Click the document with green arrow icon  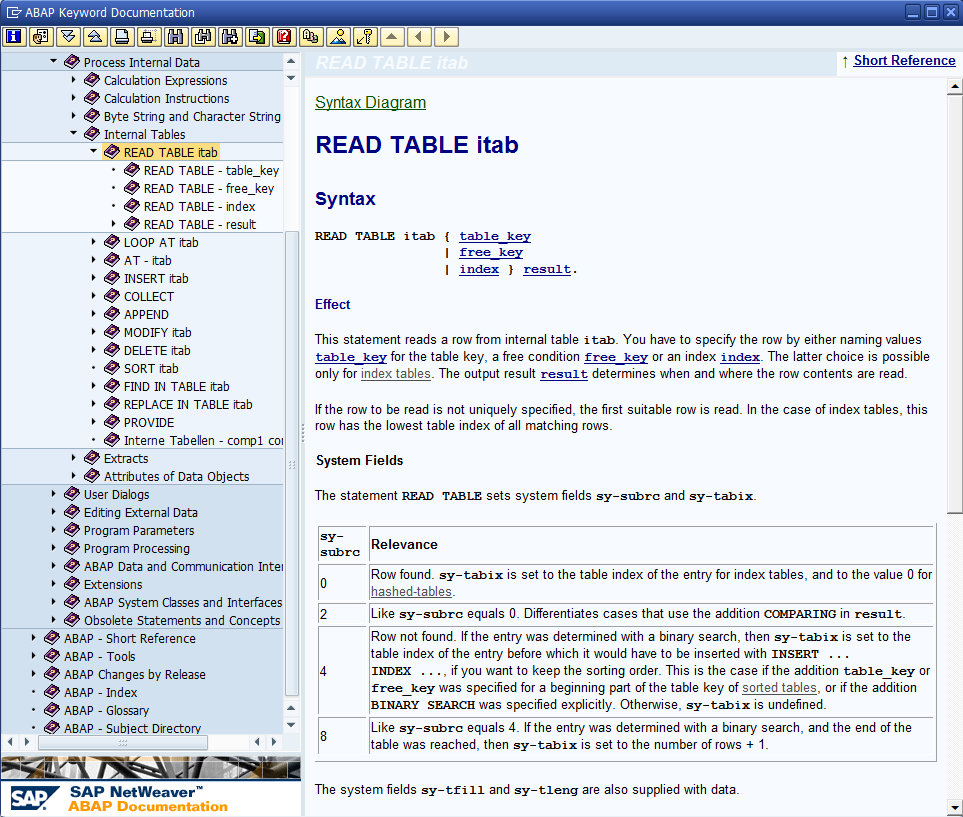257,37
